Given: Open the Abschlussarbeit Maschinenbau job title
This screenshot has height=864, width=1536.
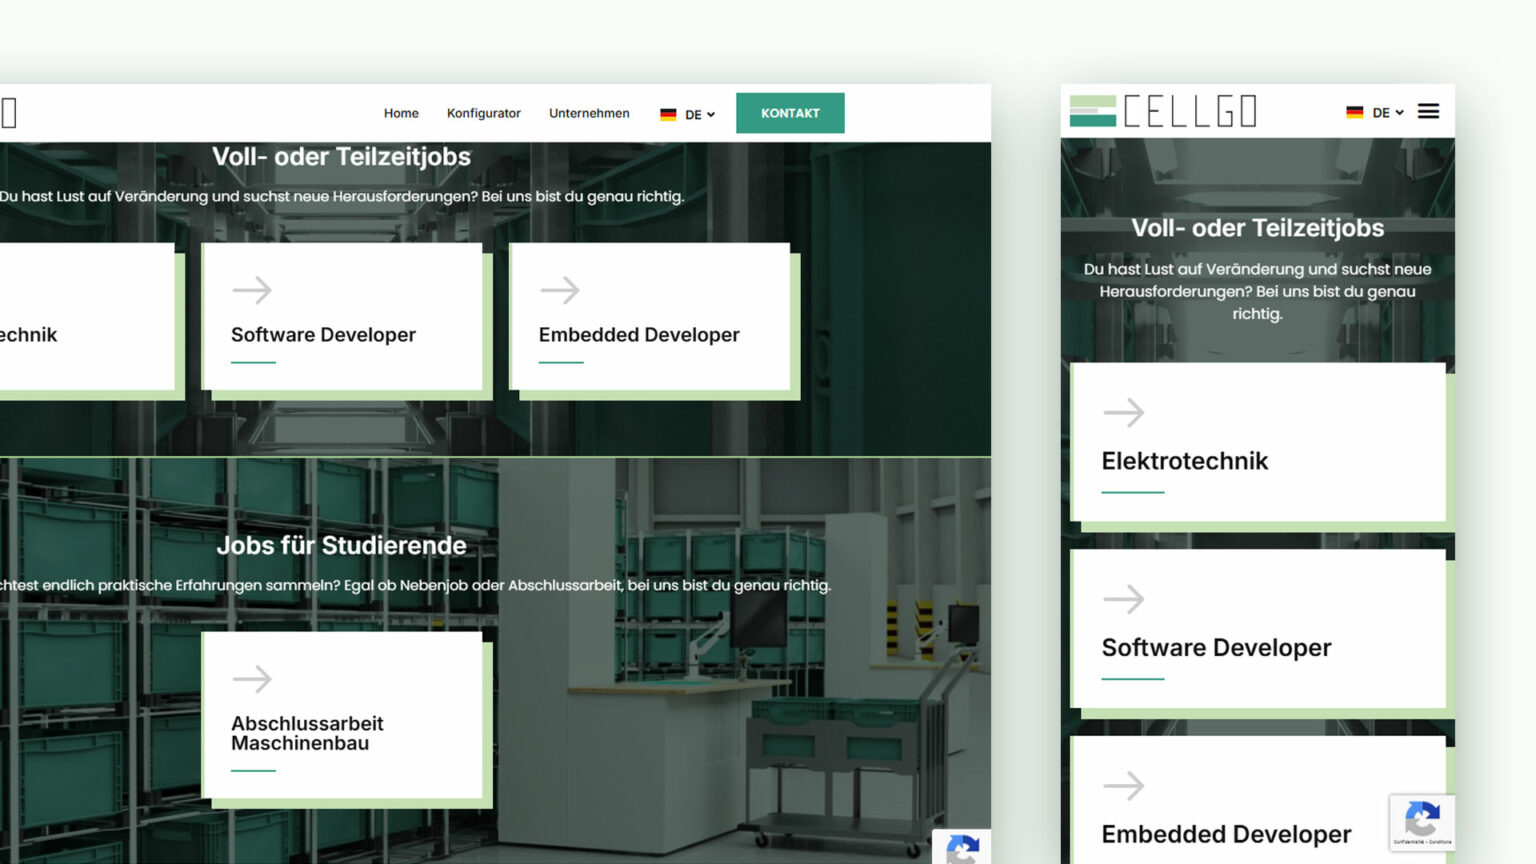Looking at the screenshot, I should click(x=307, y=733).
